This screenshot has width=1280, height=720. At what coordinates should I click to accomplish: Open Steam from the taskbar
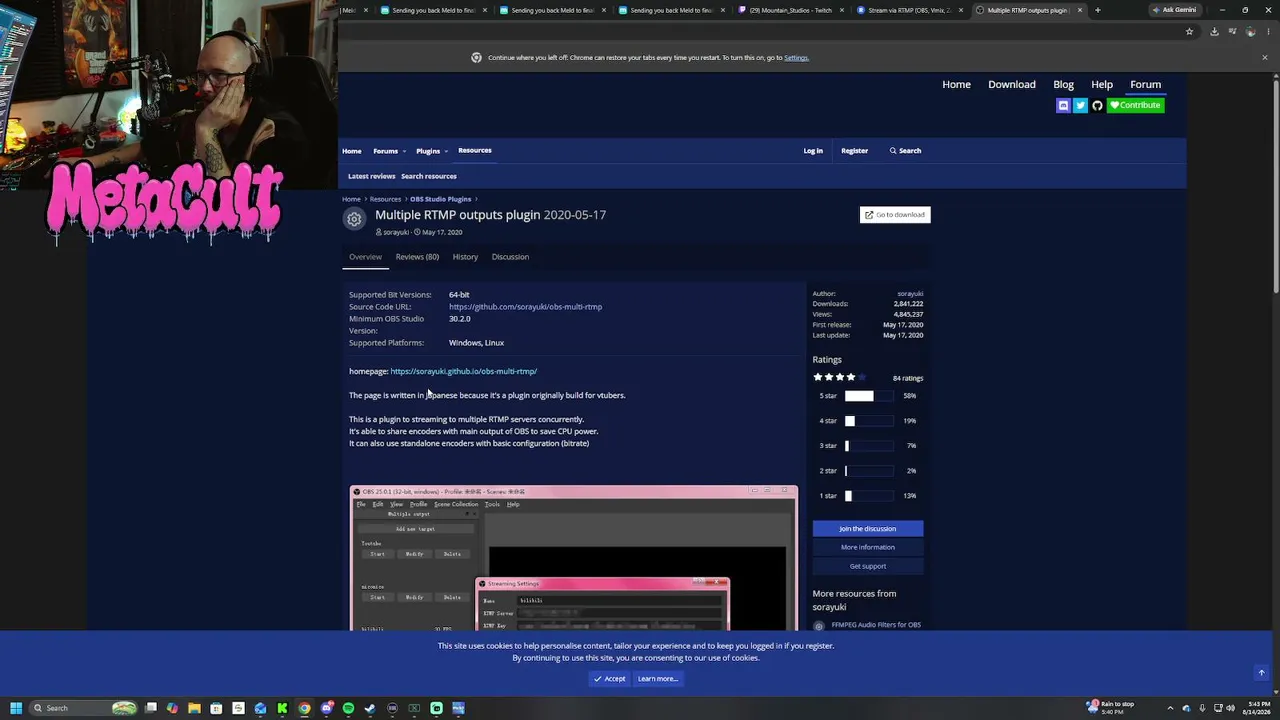coord(370,708)
